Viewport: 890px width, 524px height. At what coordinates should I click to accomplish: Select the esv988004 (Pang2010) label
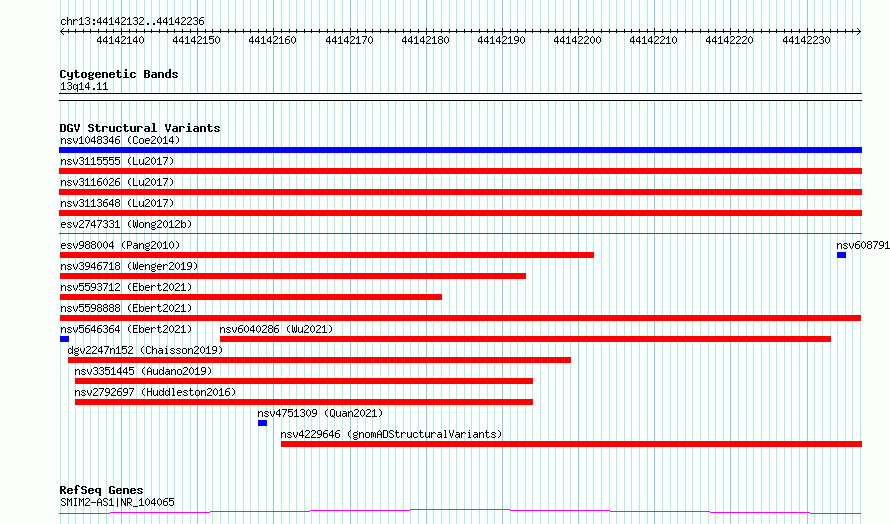tap(120, 245)
